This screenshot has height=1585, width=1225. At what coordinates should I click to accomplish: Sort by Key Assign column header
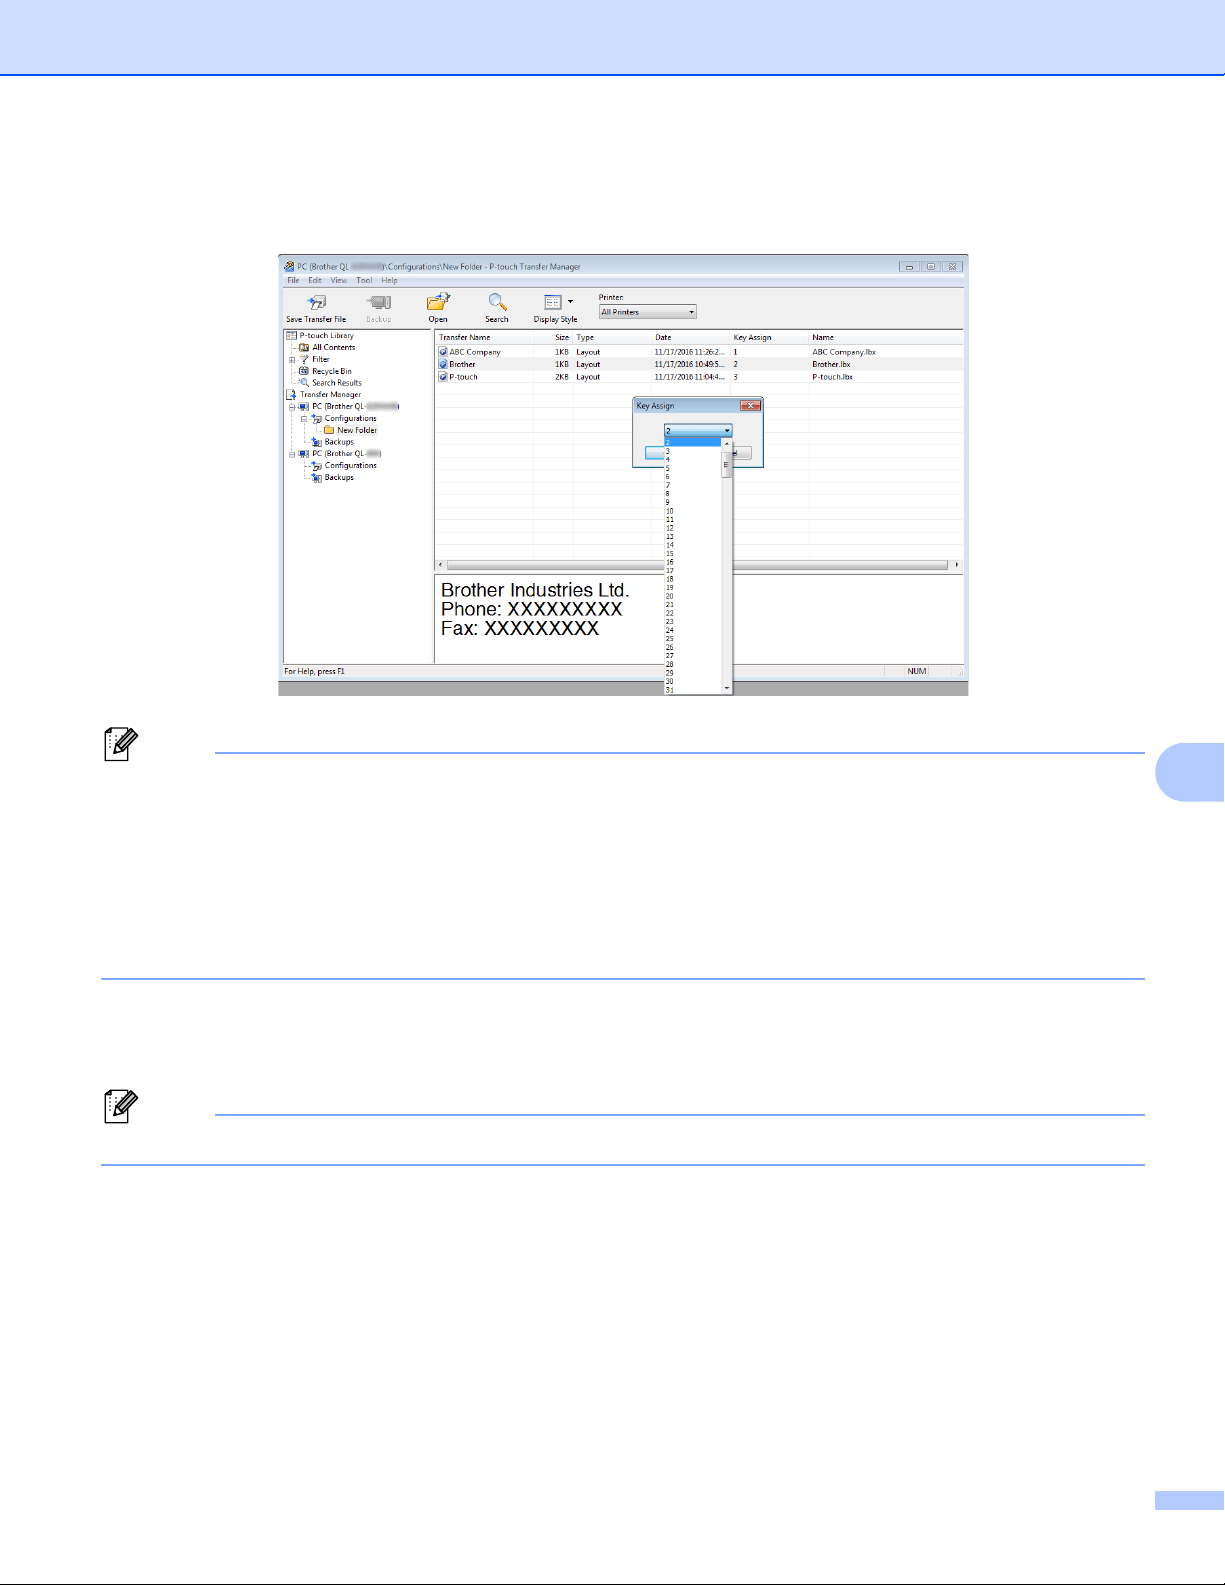click(769, 338)
